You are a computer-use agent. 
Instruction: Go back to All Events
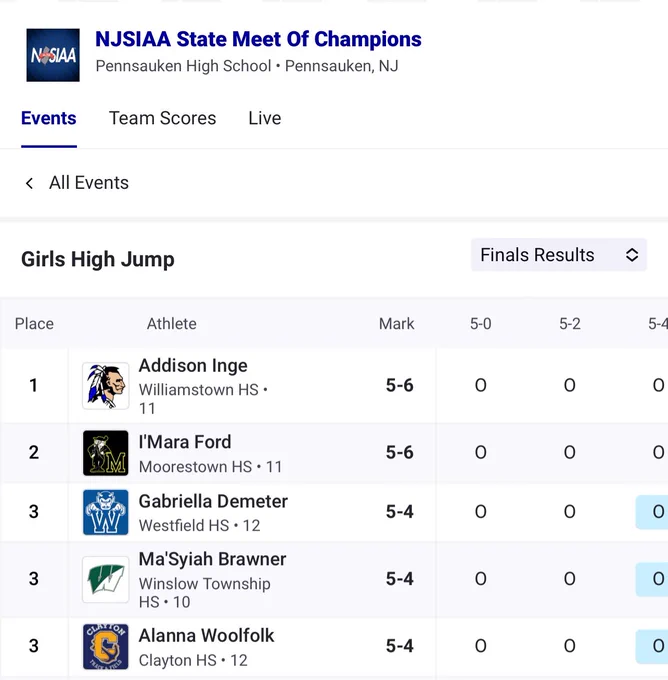89,183
